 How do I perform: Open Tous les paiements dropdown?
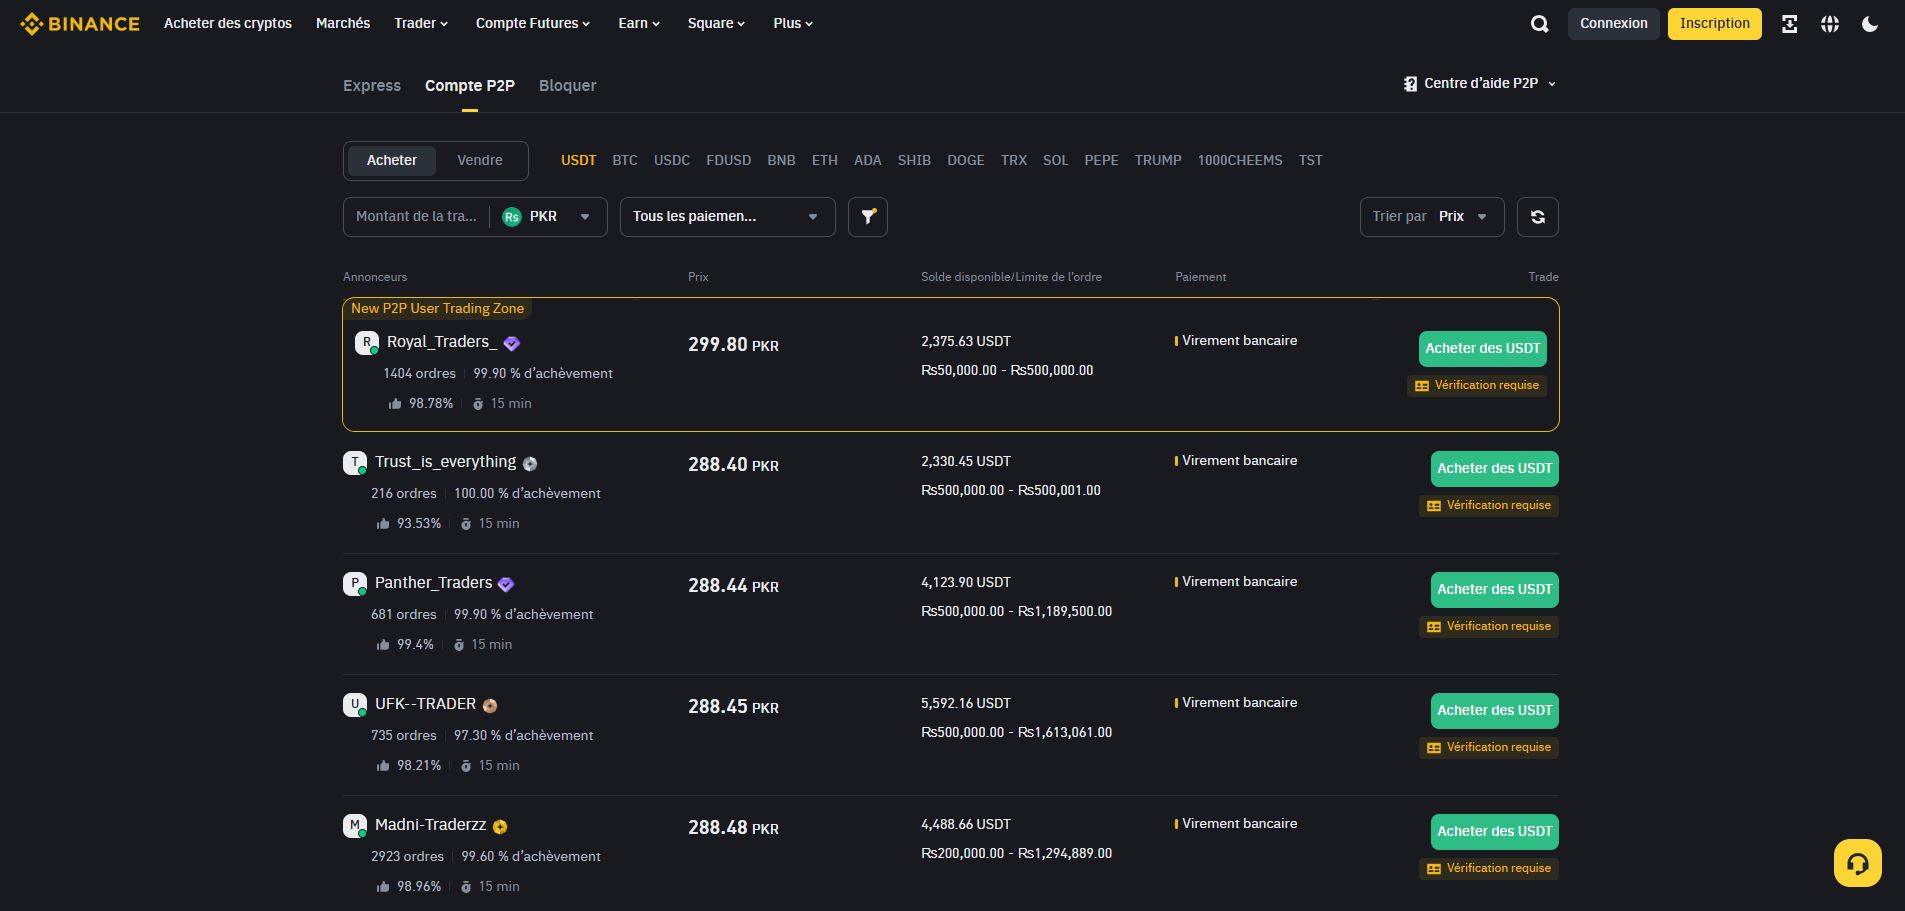click(727, 217)
